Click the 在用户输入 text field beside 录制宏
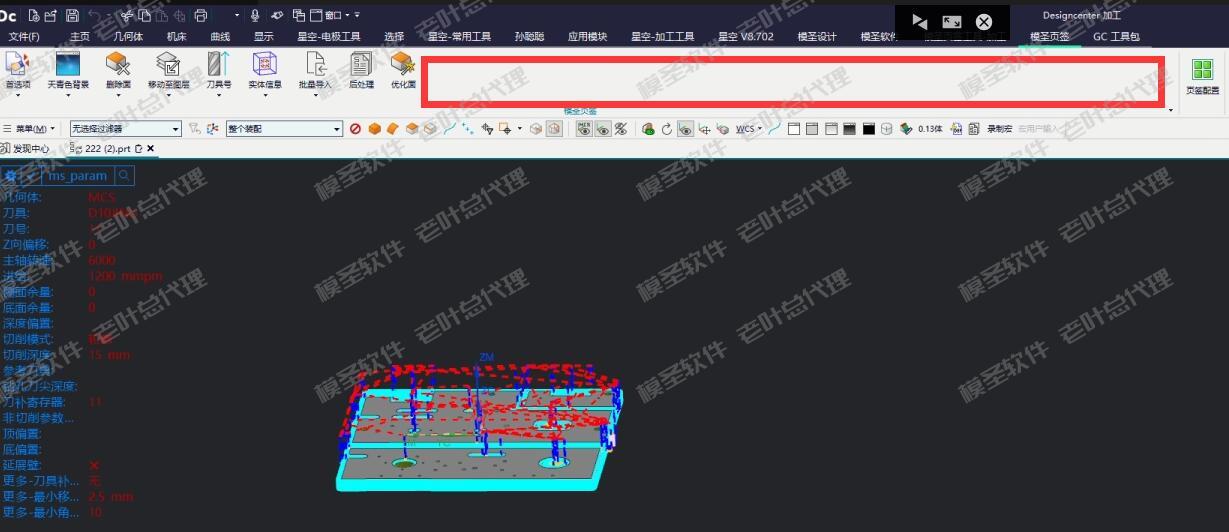The width and height of the screenshot is (1229, 532). (x=1040, y=129)
